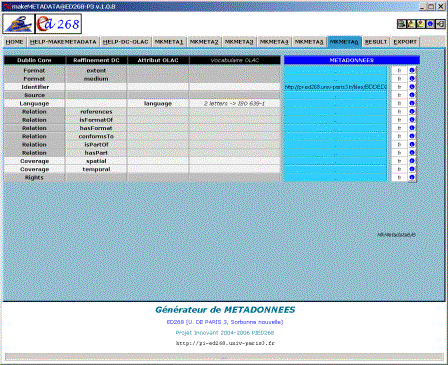This screenshot has width=448, height=365.
Task: Click the metadata field for Language
Action: 335,103
